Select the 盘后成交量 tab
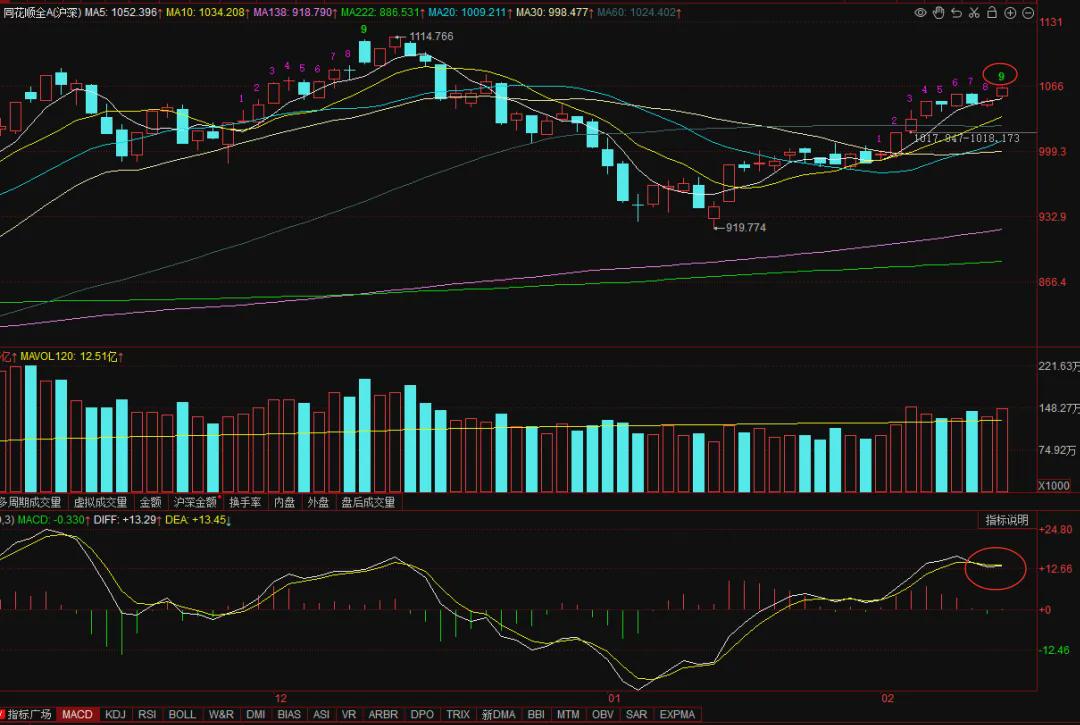This screenshot has height=725, width=1080. (x=368, y=503)
